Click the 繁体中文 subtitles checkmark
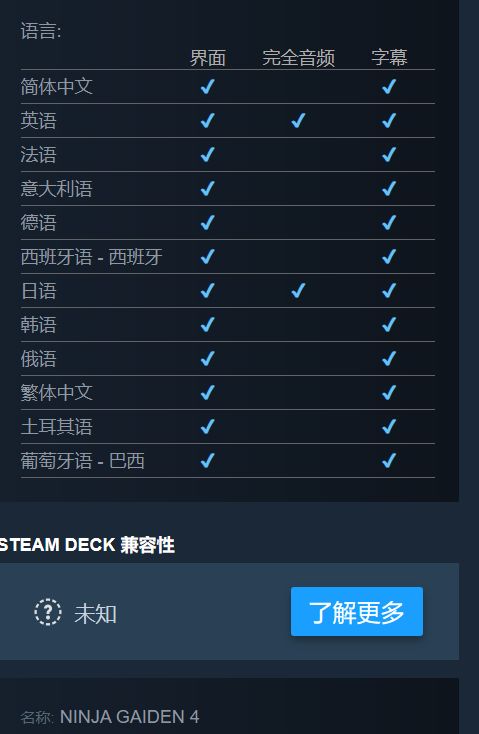 tap(389, 392)
